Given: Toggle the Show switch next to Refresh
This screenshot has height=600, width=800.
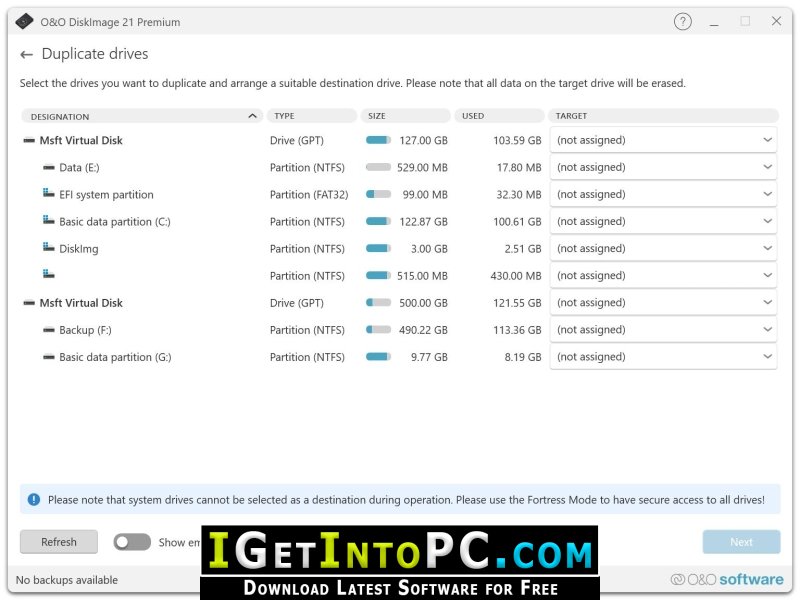Looking at the screenshot, I should [132, 542].
